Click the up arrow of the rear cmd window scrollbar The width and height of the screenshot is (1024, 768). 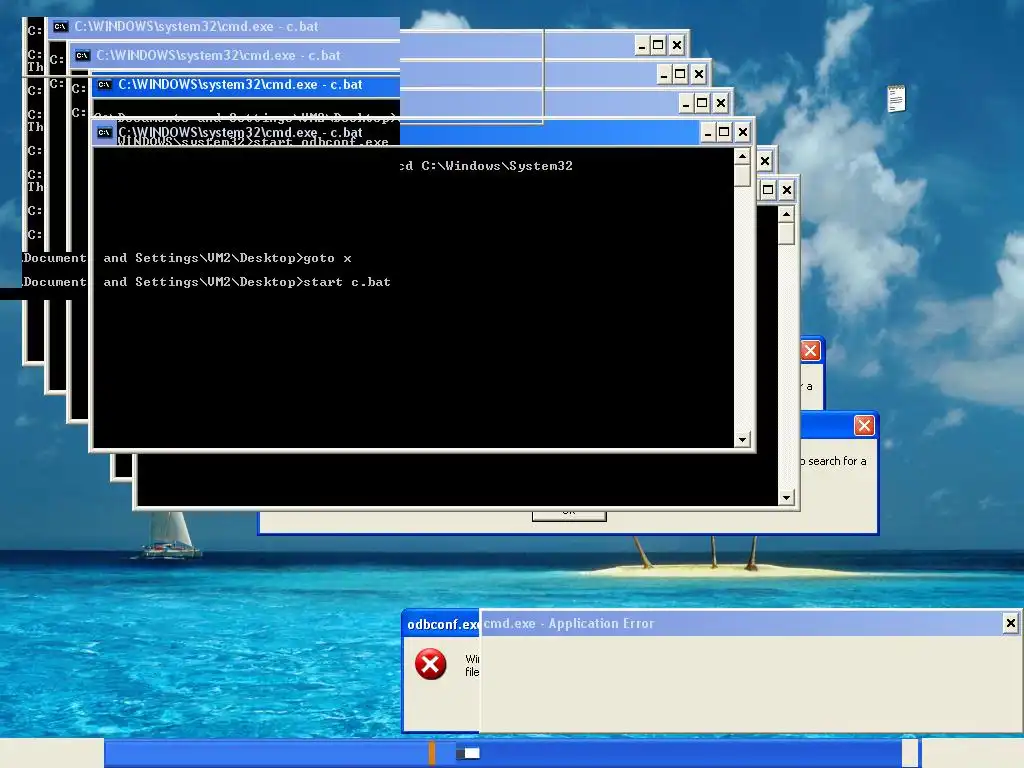[786, 214]
